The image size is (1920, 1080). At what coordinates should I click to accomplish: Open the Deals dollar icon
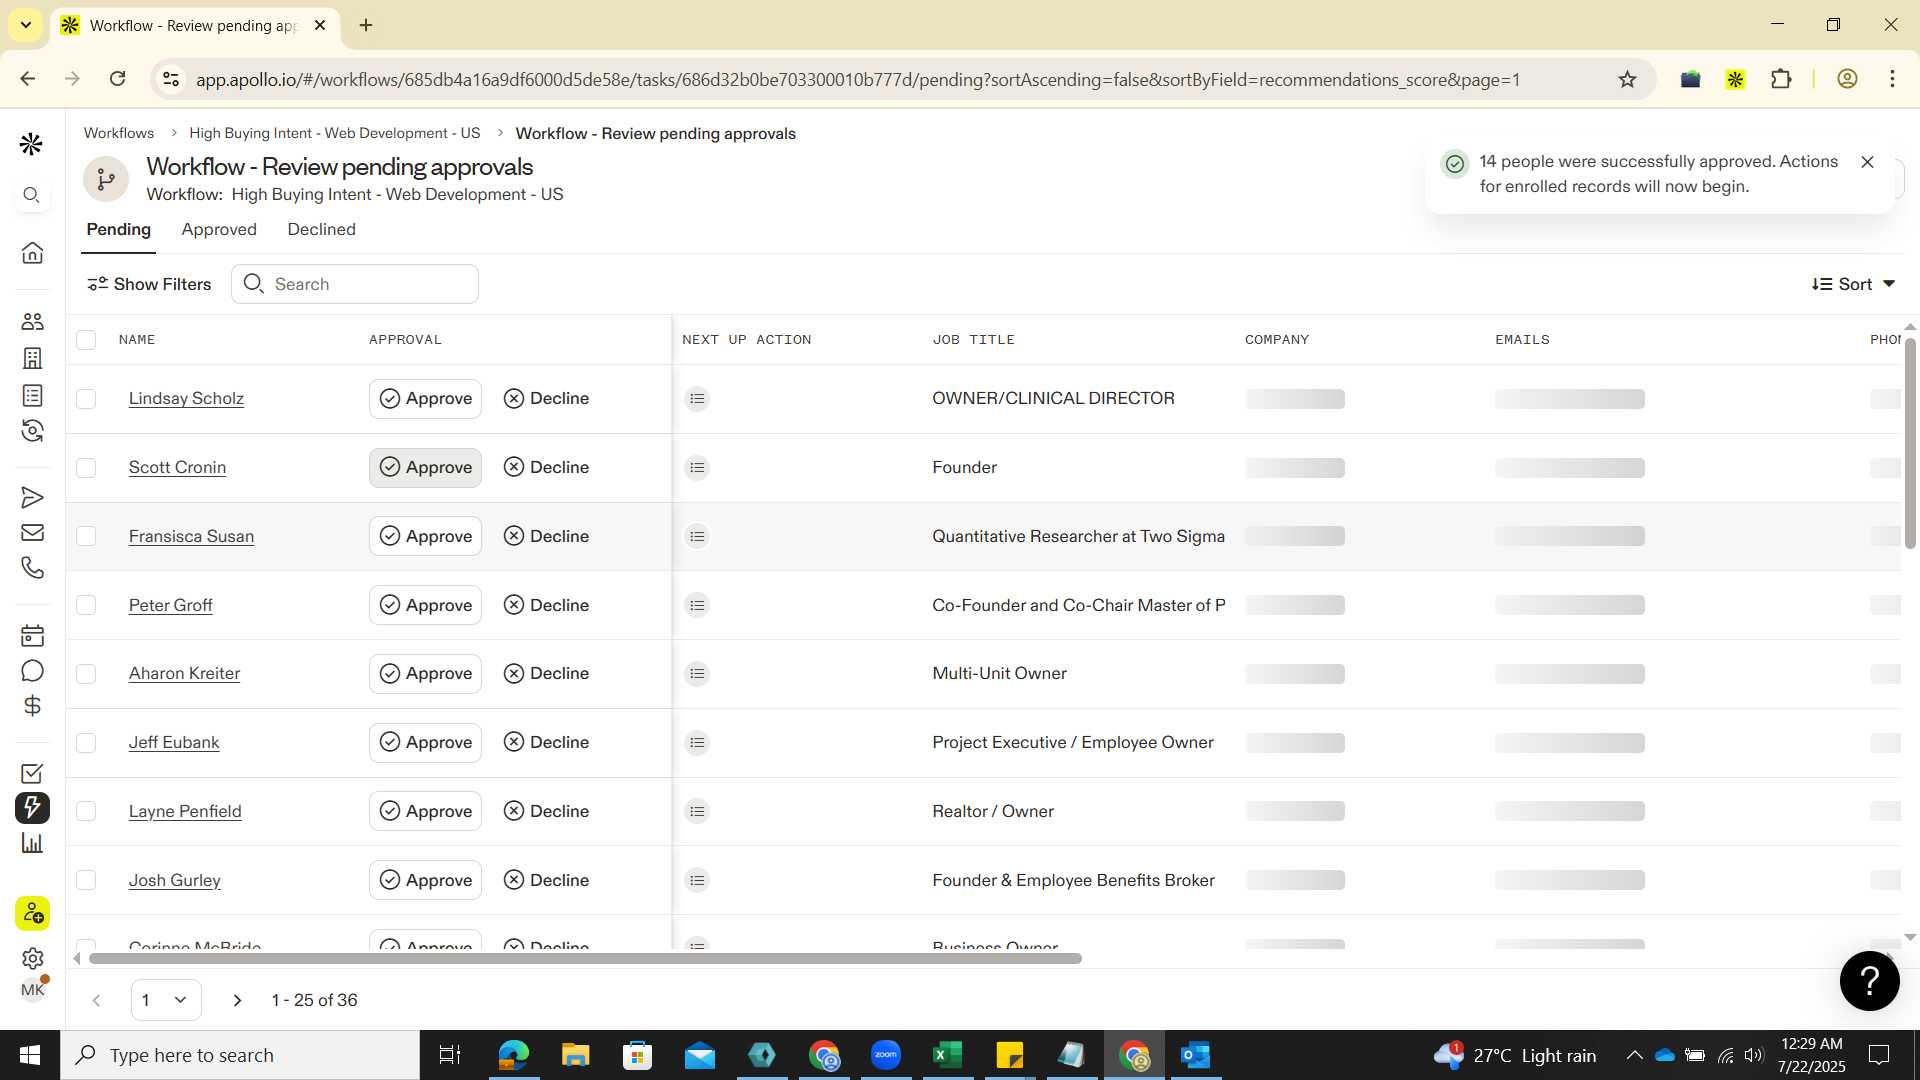coord(32,706)
